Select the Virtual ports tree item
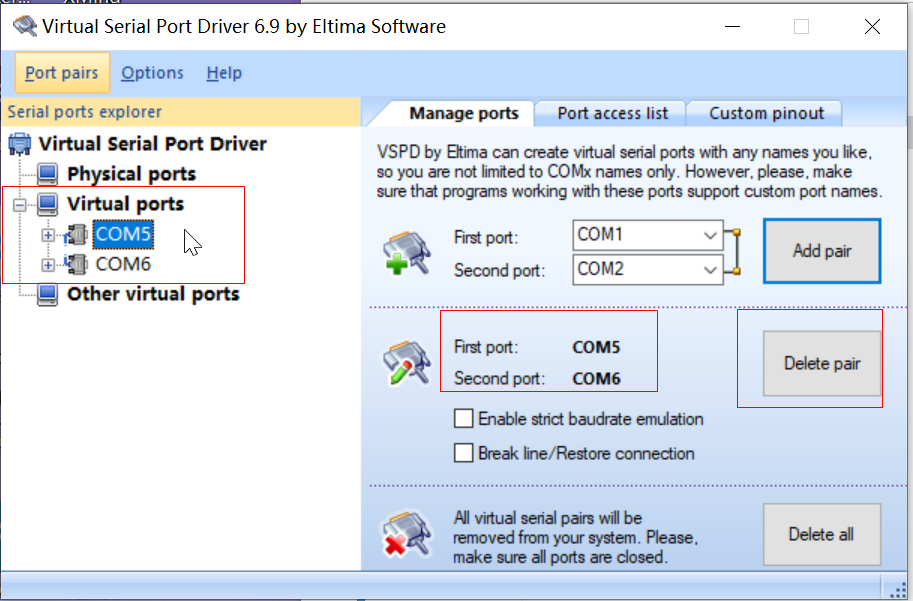Viewport: 913px width, 601px height. click(x=126, y=204)
